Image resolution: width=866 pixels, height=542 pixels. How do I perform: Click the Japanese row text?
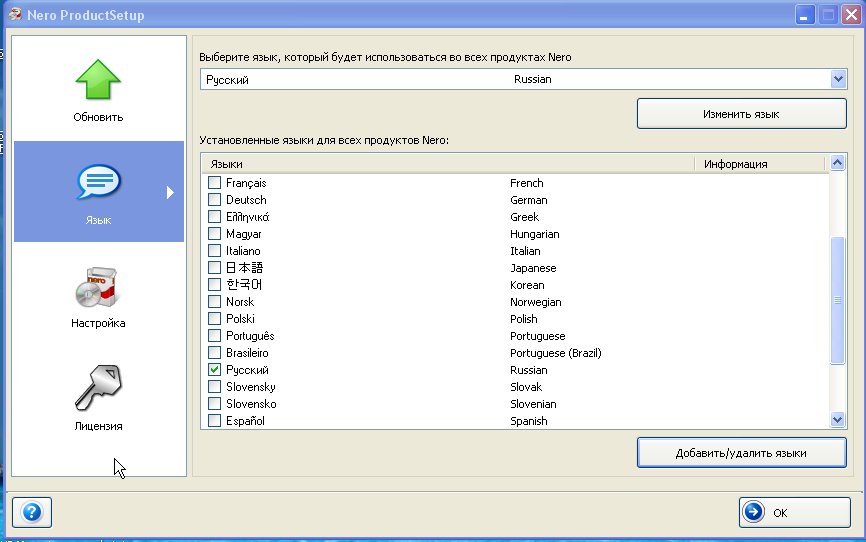[x=533, y=268]
